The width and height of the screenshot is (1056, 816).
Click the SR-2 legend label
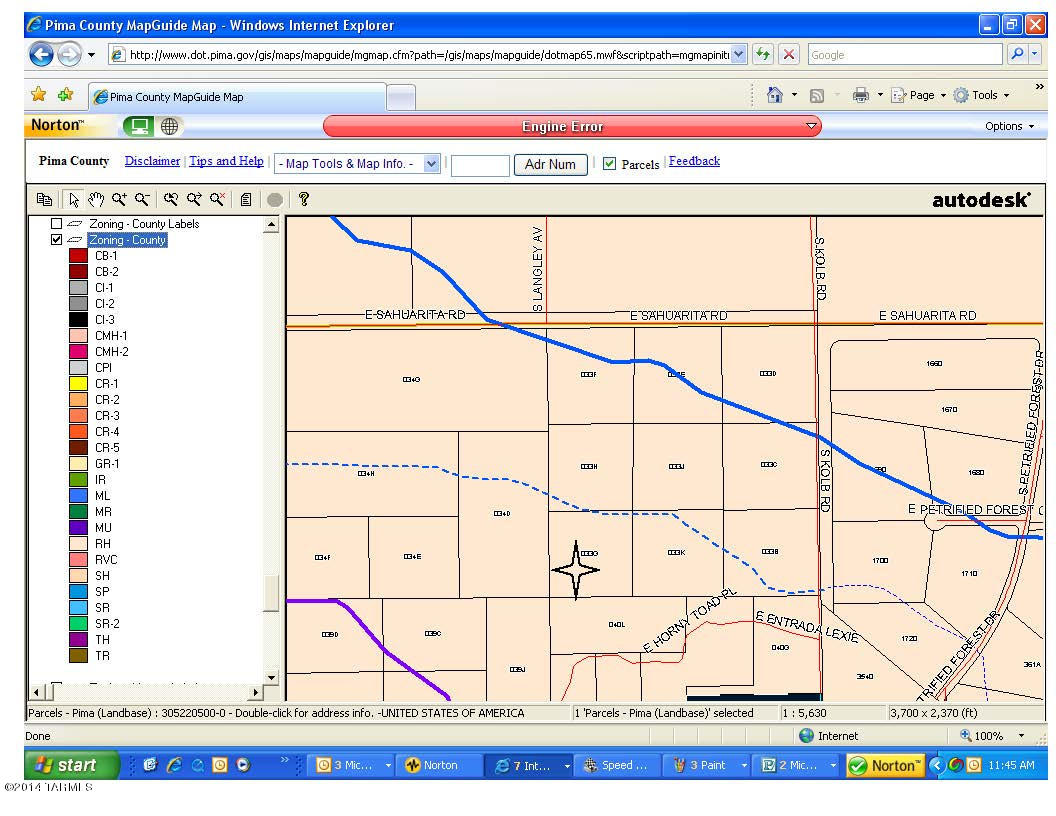(x=107, y=623)
